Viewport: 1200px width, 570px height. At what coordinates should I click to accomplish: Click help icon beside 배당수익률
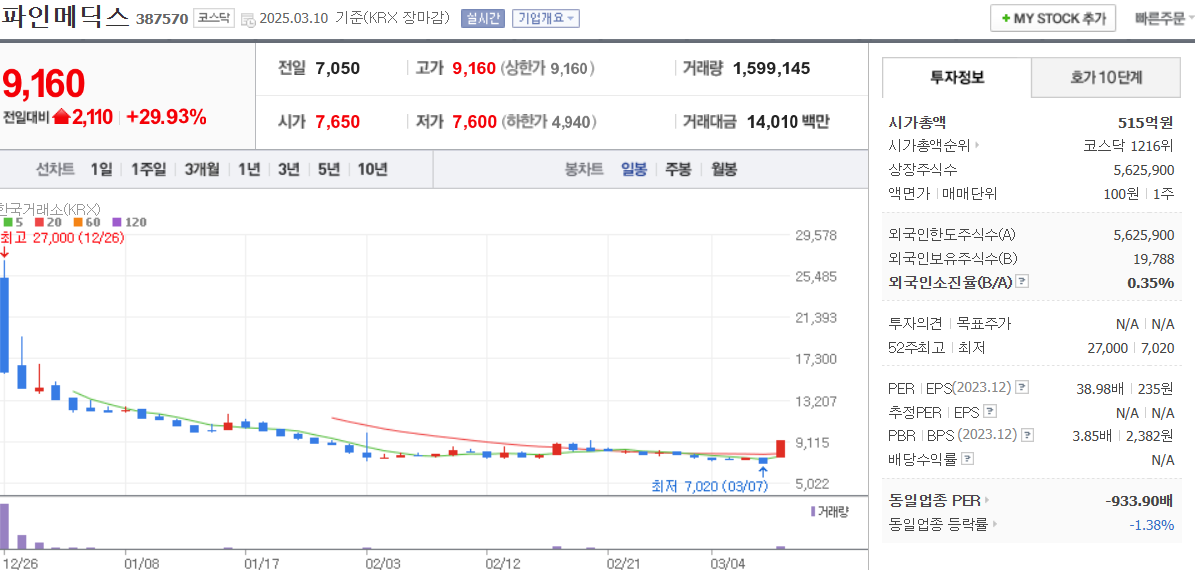tap(968, 459)
